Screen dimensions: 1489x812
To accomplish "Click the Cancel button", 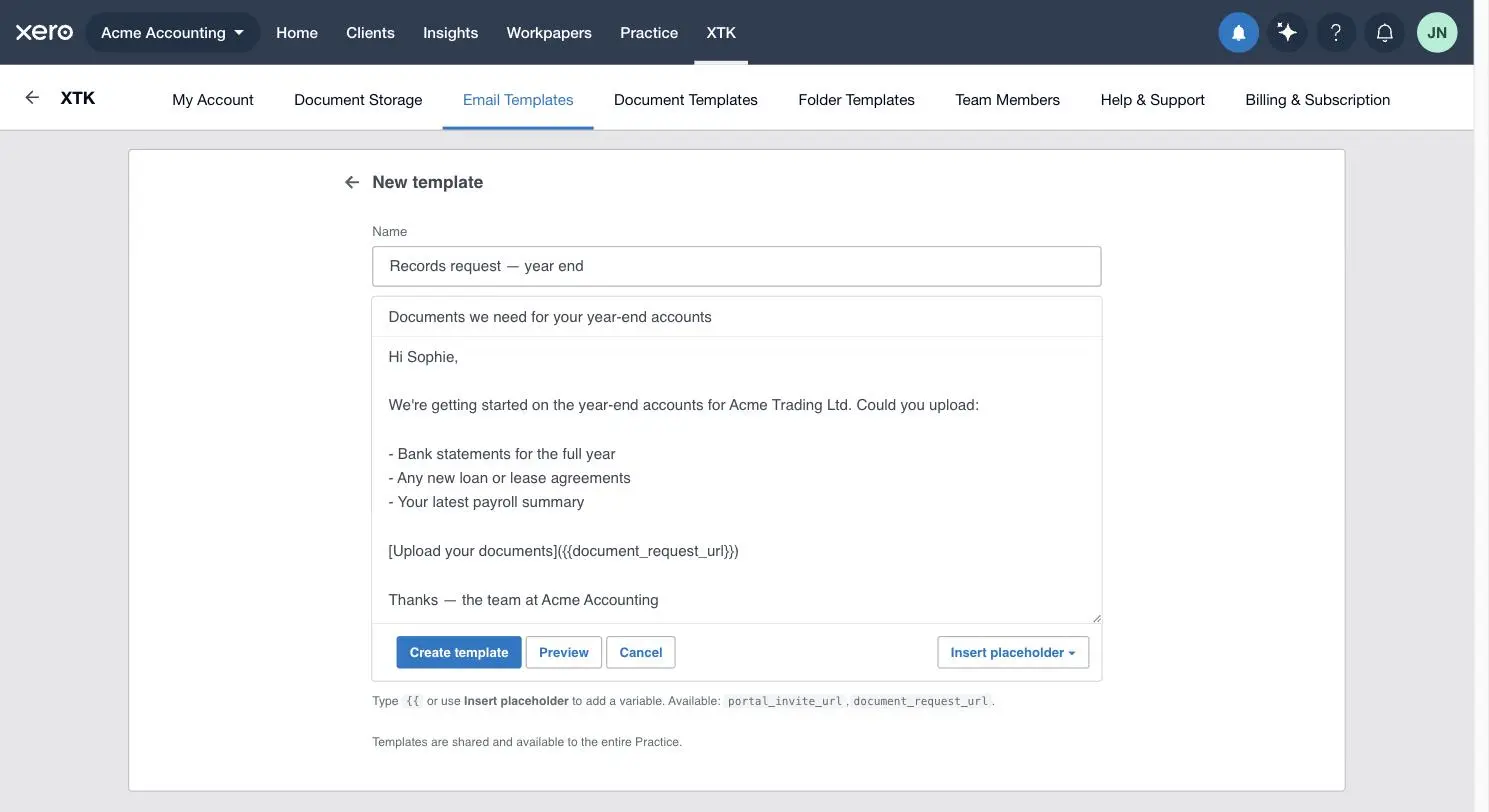I will [641, 652].
